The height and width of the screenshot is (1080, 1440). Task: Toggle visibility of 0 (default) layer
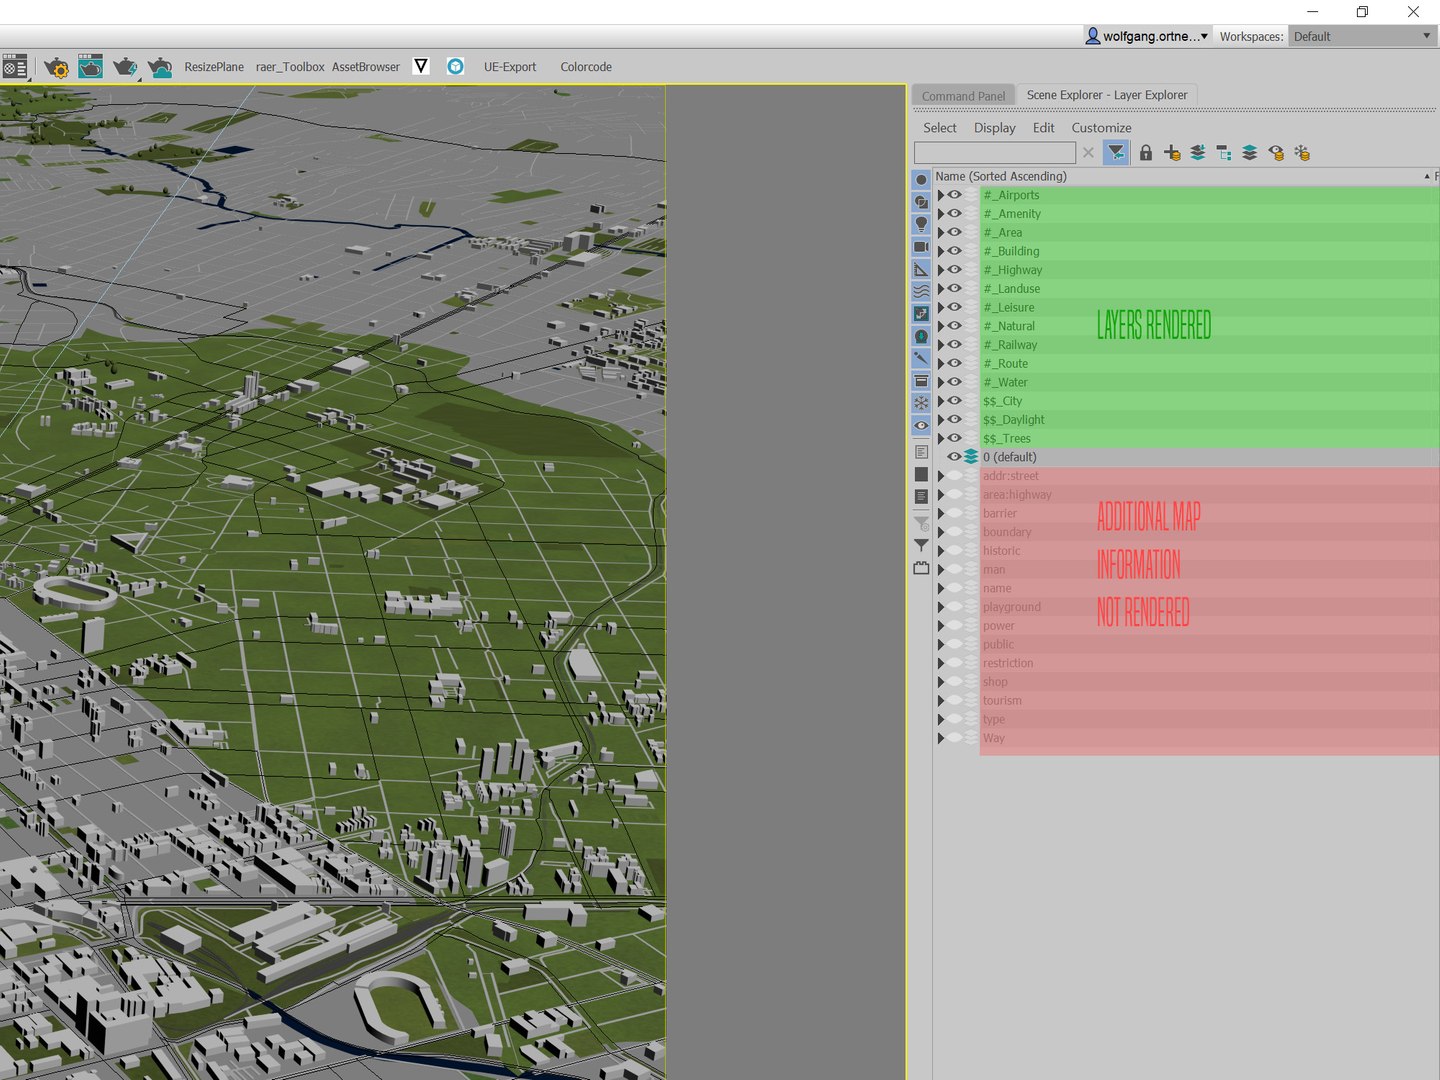pos(955,457)
